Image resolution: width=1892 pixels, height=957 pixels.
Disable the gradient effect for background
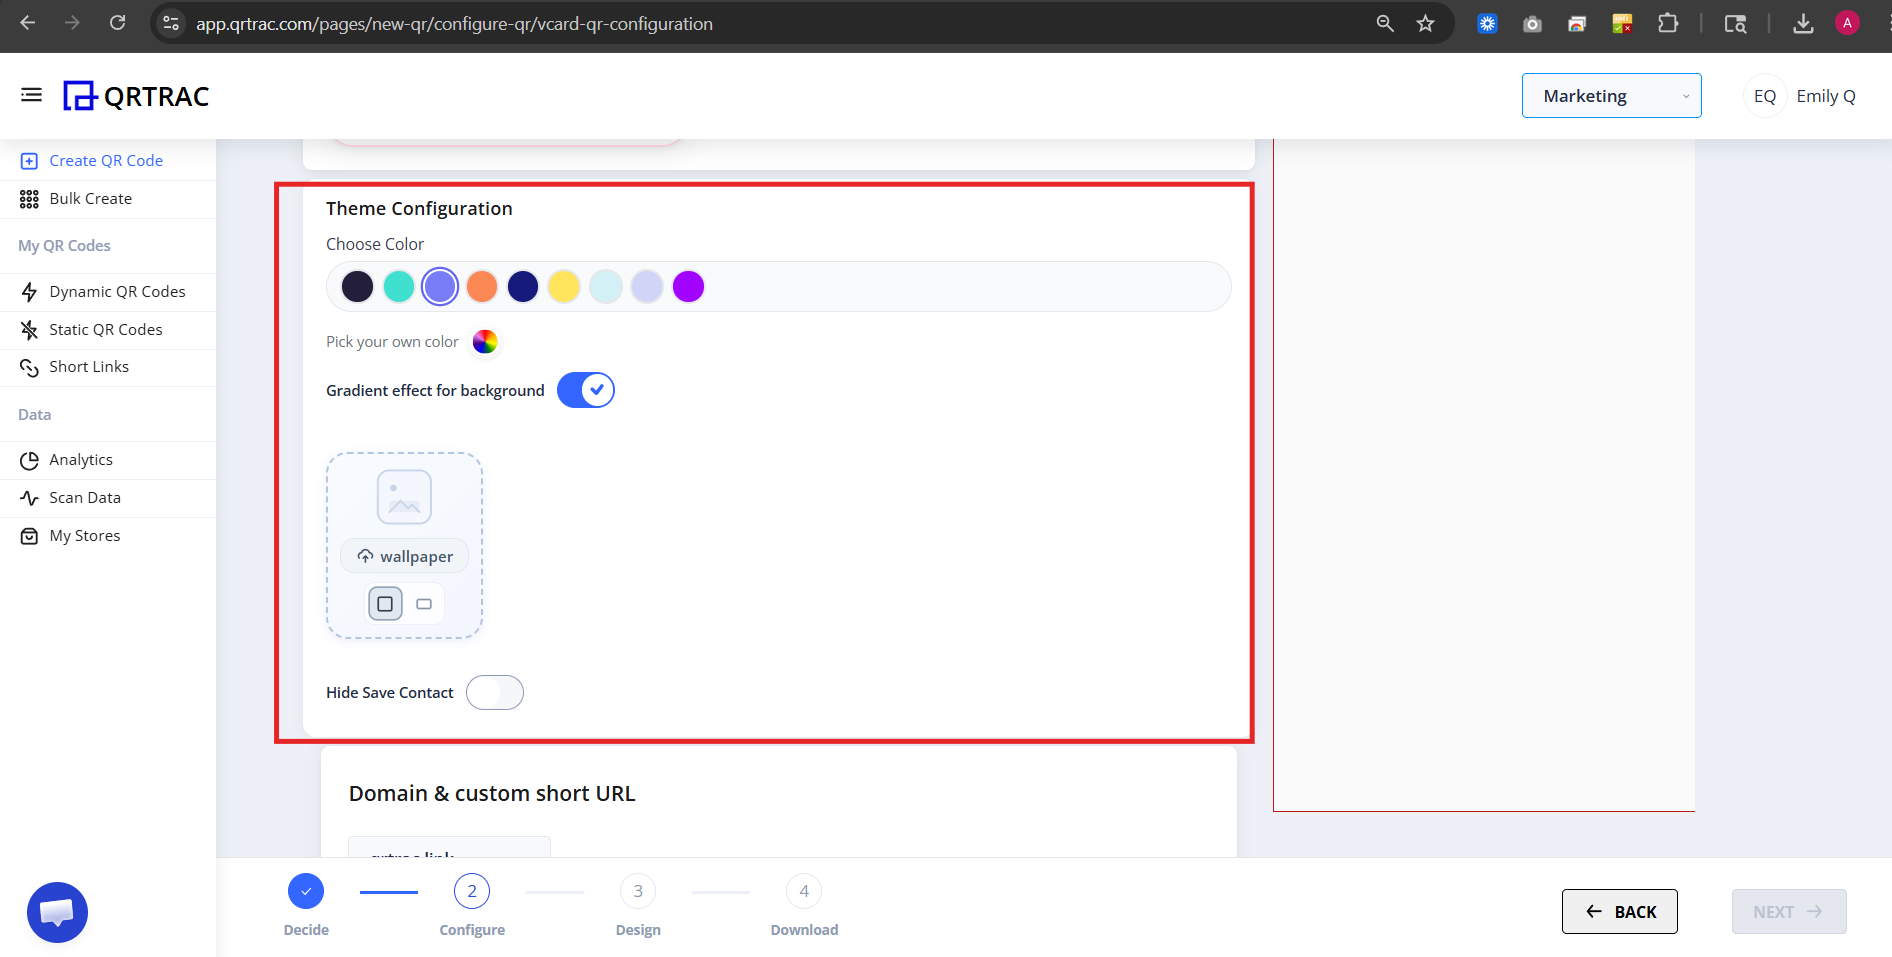click(585, 390)
